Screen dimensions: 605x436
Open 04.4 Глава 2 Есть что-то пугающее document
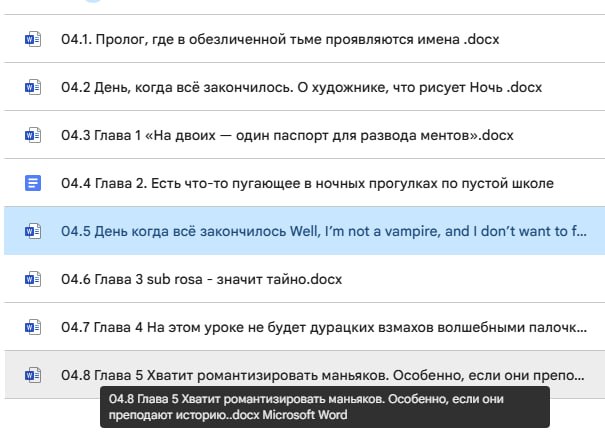pos(307,183)
